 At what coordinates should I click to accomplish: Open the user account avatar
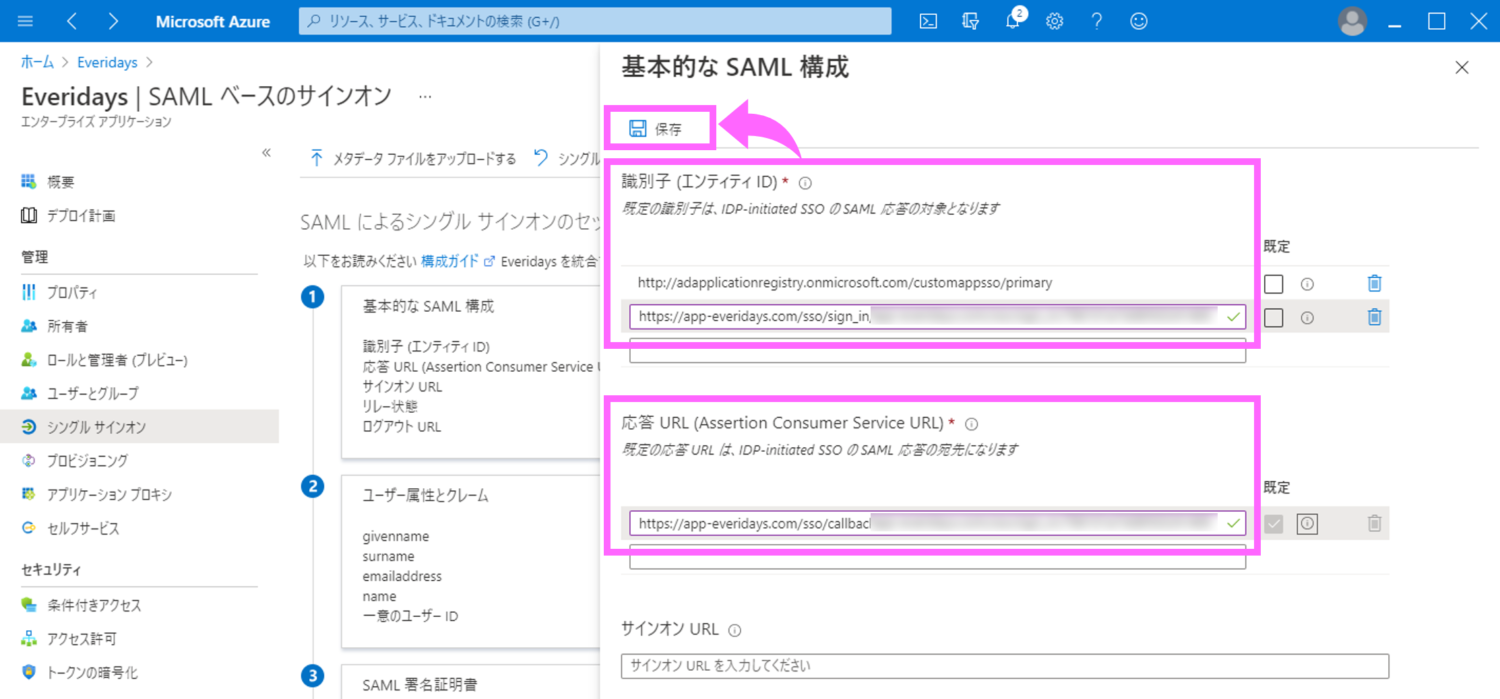(1352, 21)
